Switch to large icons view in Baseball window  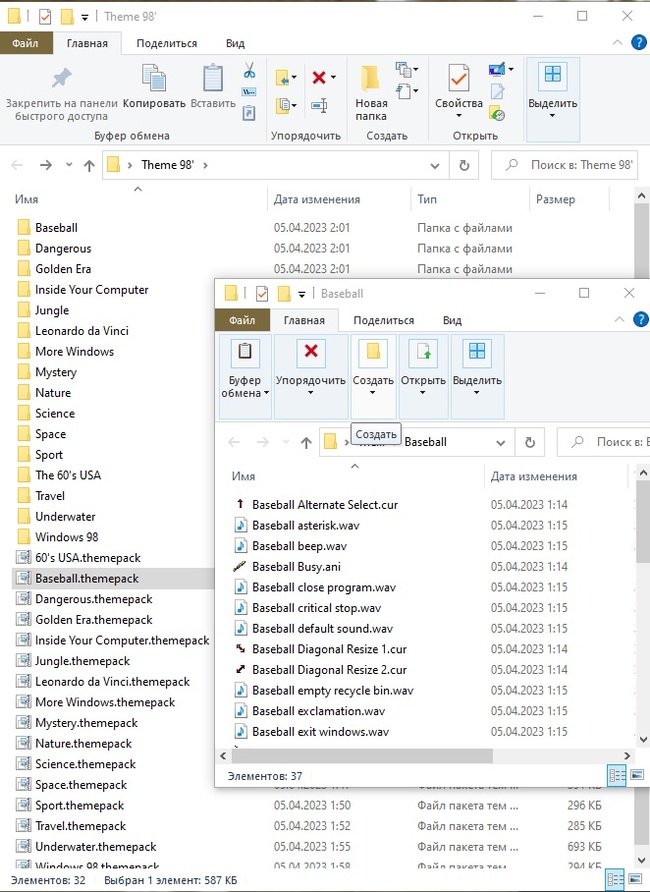pyautogui.click(x=637, y=775)
